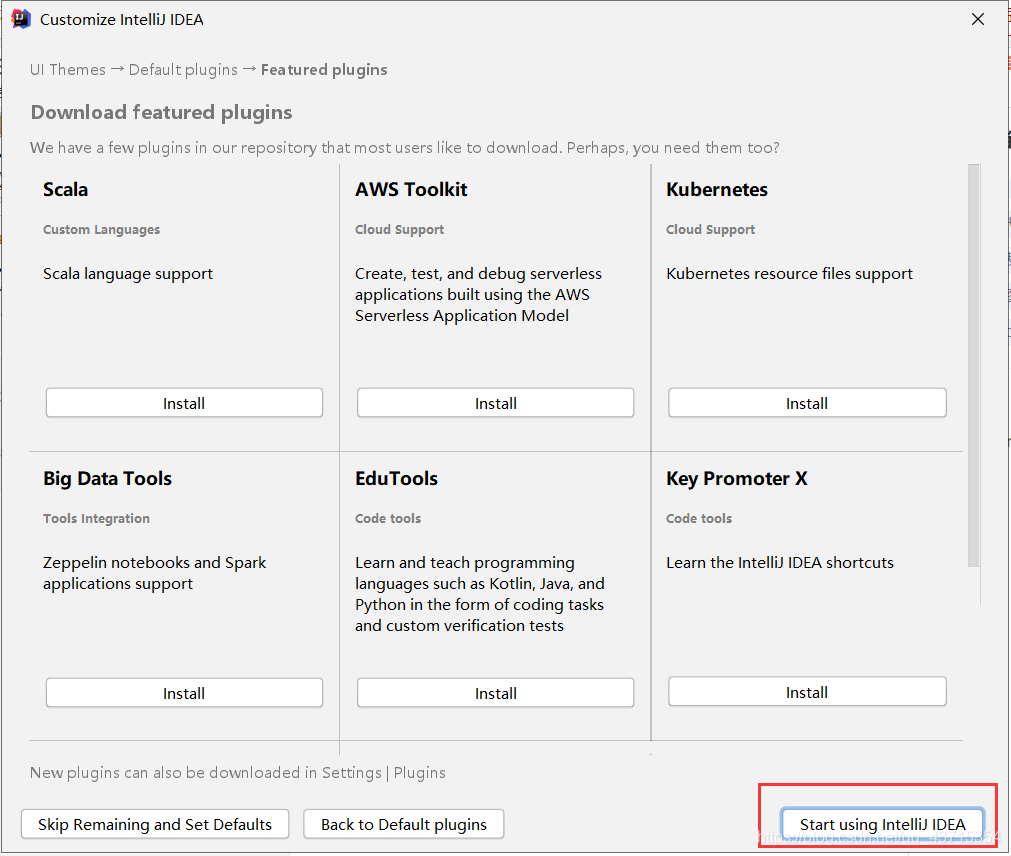Click Cloud Support label under Kubernetes
This screenshot has height=856, width=1011.
tap(710, 229)
